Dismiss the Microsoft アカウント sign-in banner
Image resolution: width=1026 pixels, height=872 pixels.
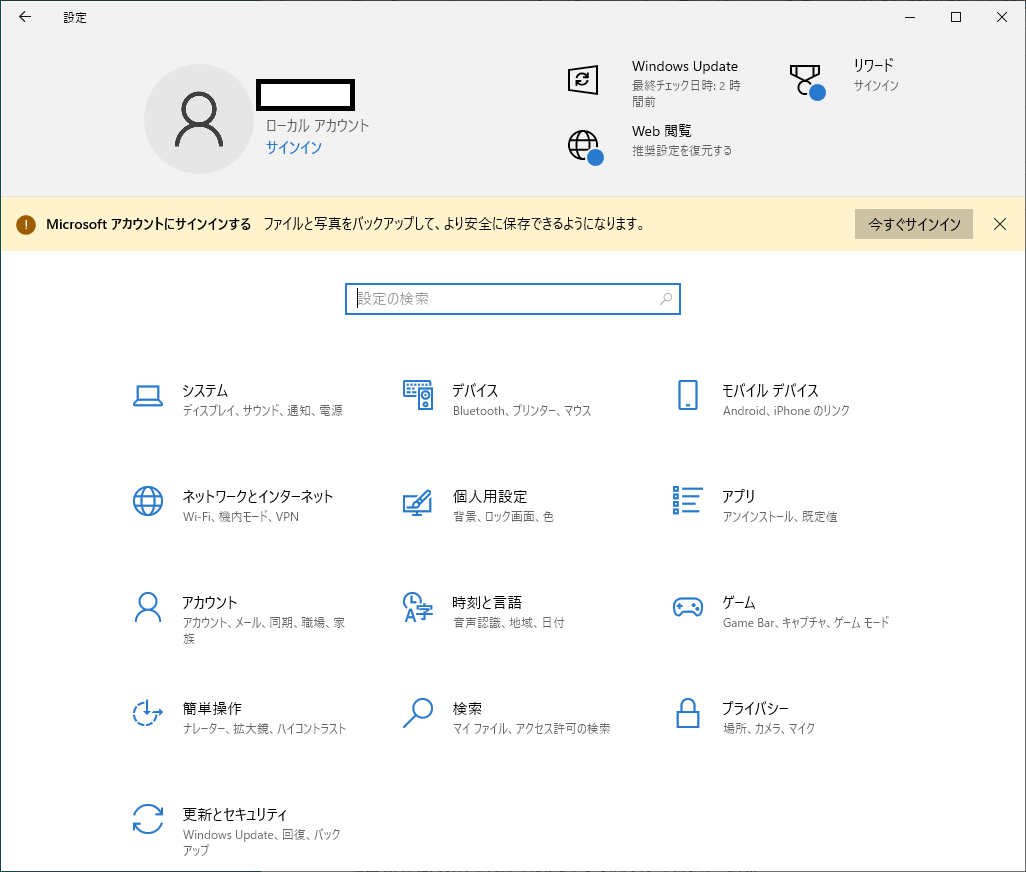pyautogui.click(x=1000, y=224)
